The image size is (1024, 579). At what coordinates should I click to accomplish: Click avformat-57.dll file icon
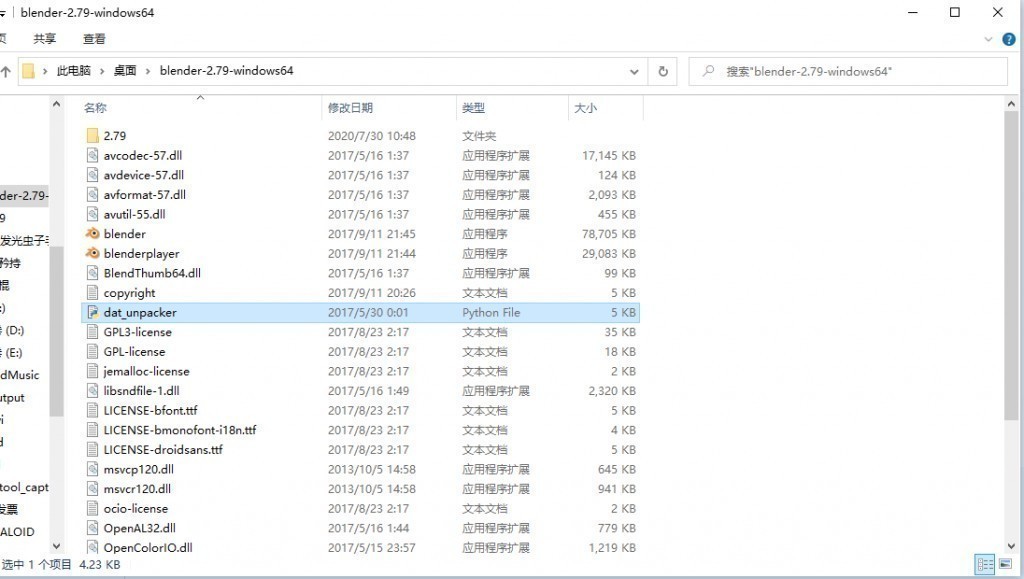click(93, 195)
